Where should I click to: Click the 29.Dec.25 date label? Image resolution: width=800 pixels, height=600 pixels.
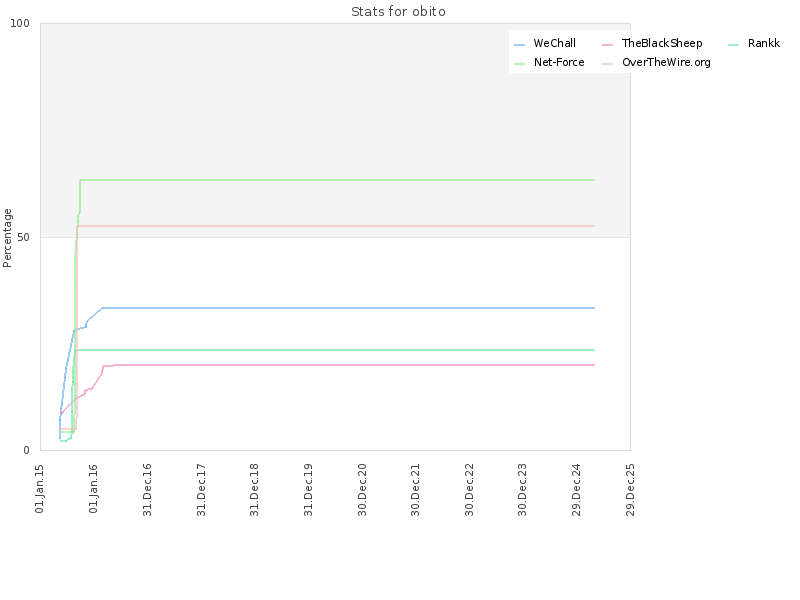(x=630, y=490)
